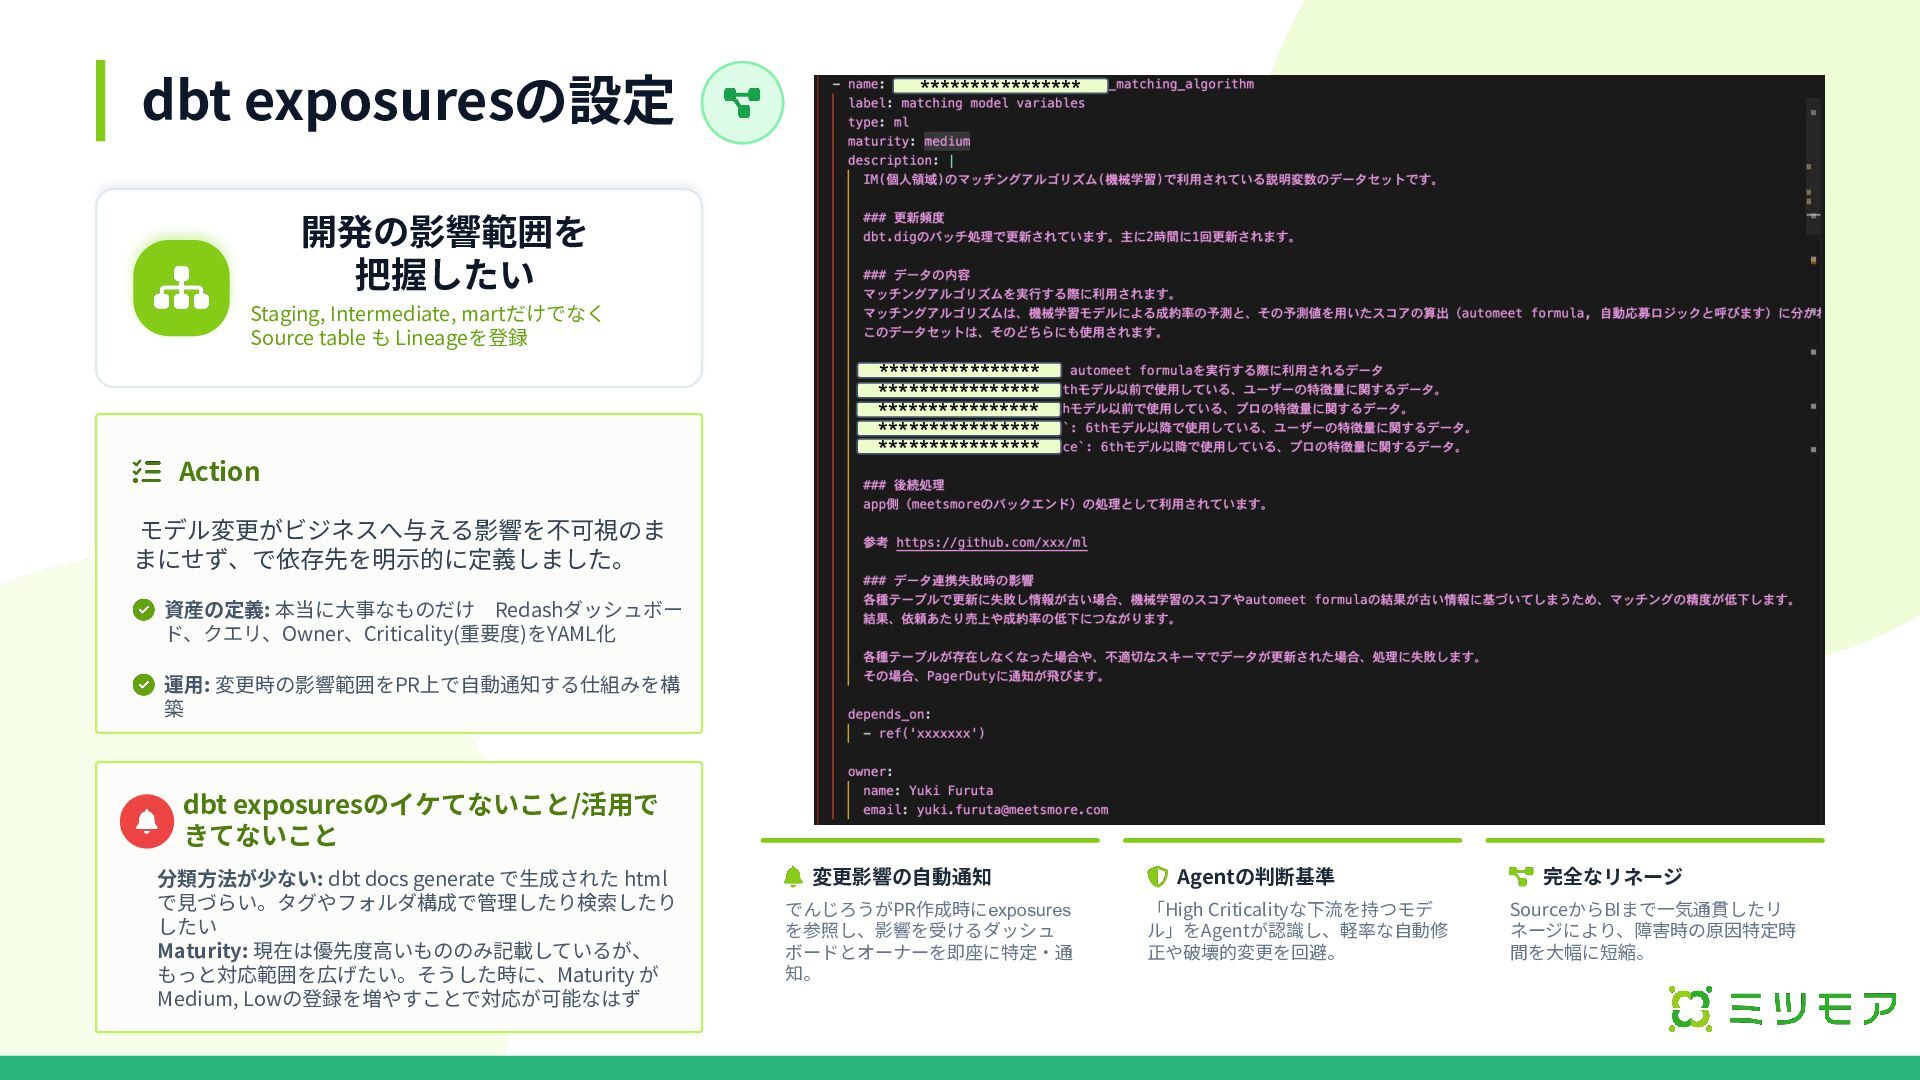Collapse the YAML name entry fold marker
1920x1080 pixels.
[x=836, y=85]
